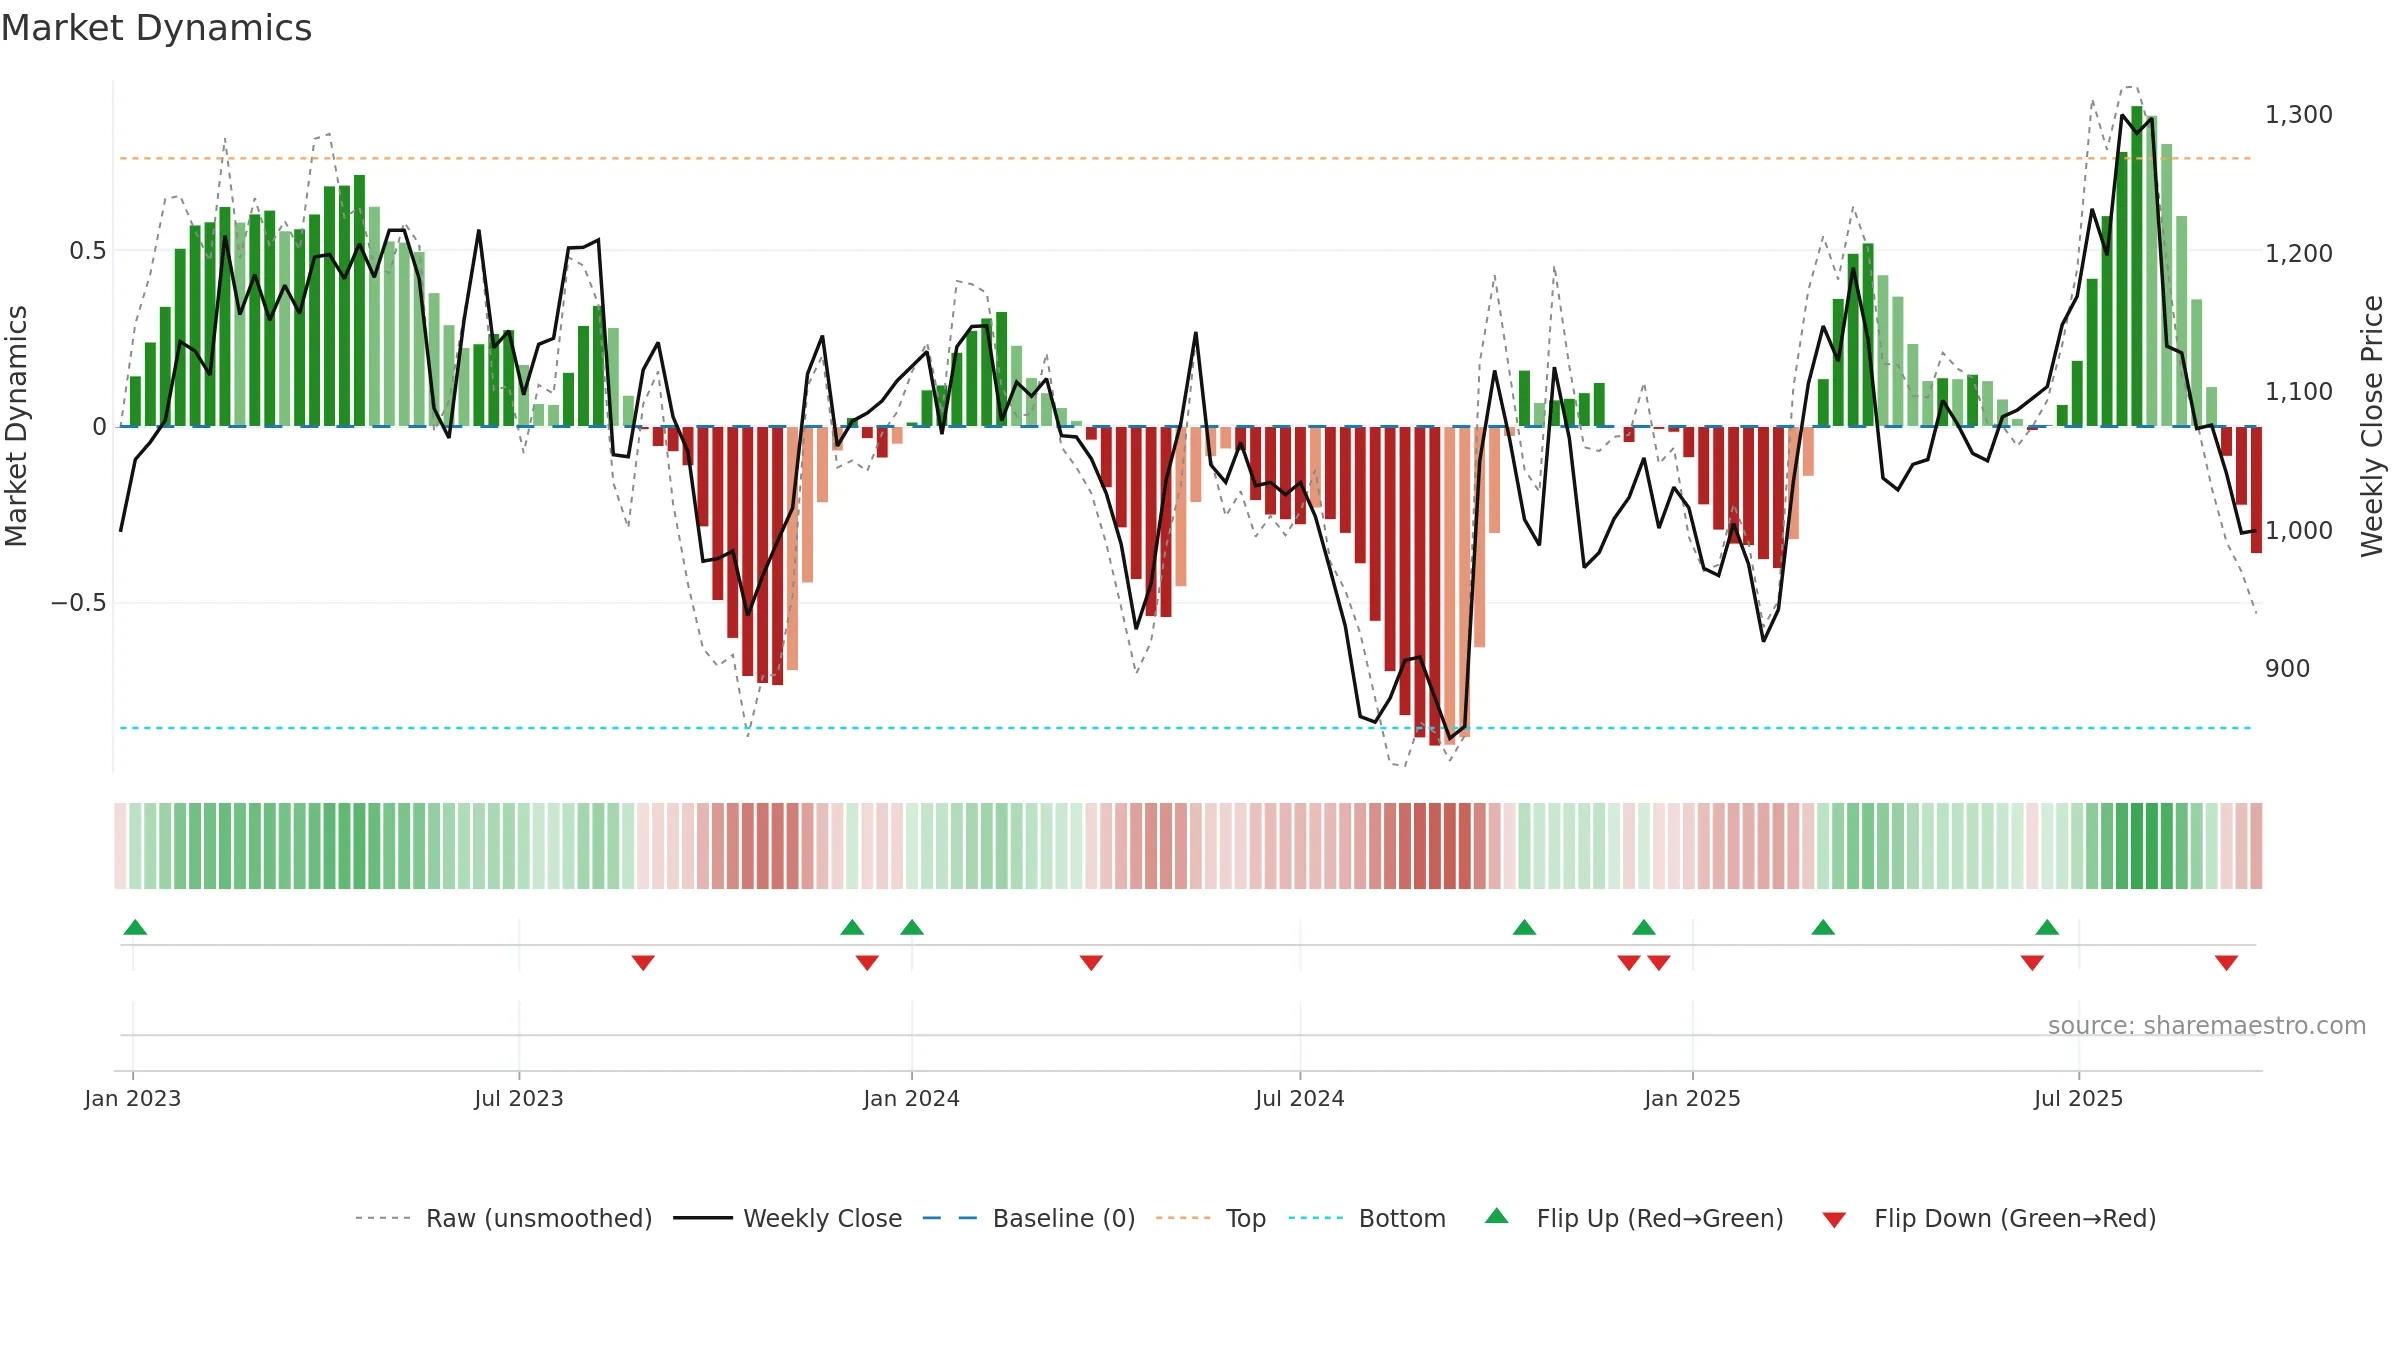Click the Jul 2025 x-axis label
This screenshot has height=1350, width=2400.
point(2079,1098)
